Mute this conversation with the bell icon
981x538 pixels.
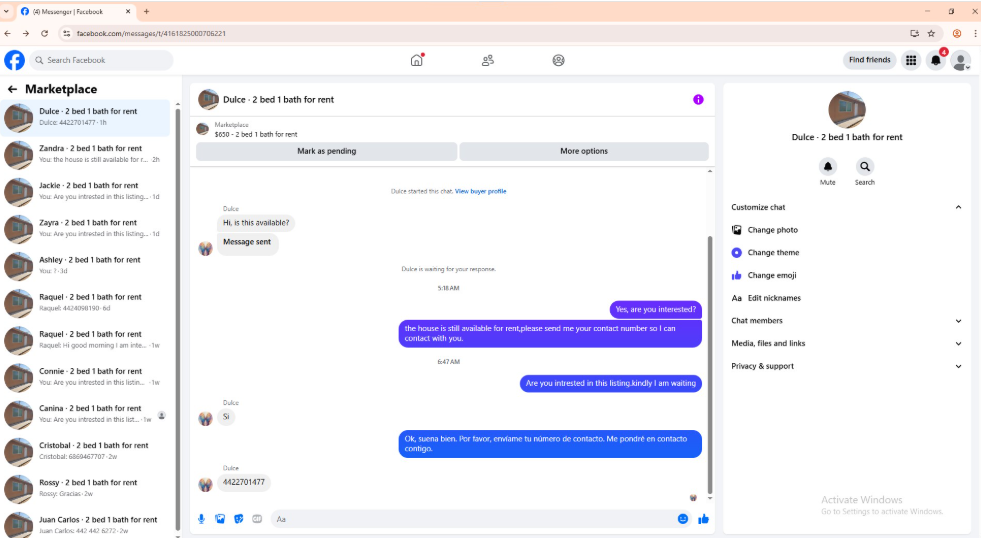click(828, 166)
